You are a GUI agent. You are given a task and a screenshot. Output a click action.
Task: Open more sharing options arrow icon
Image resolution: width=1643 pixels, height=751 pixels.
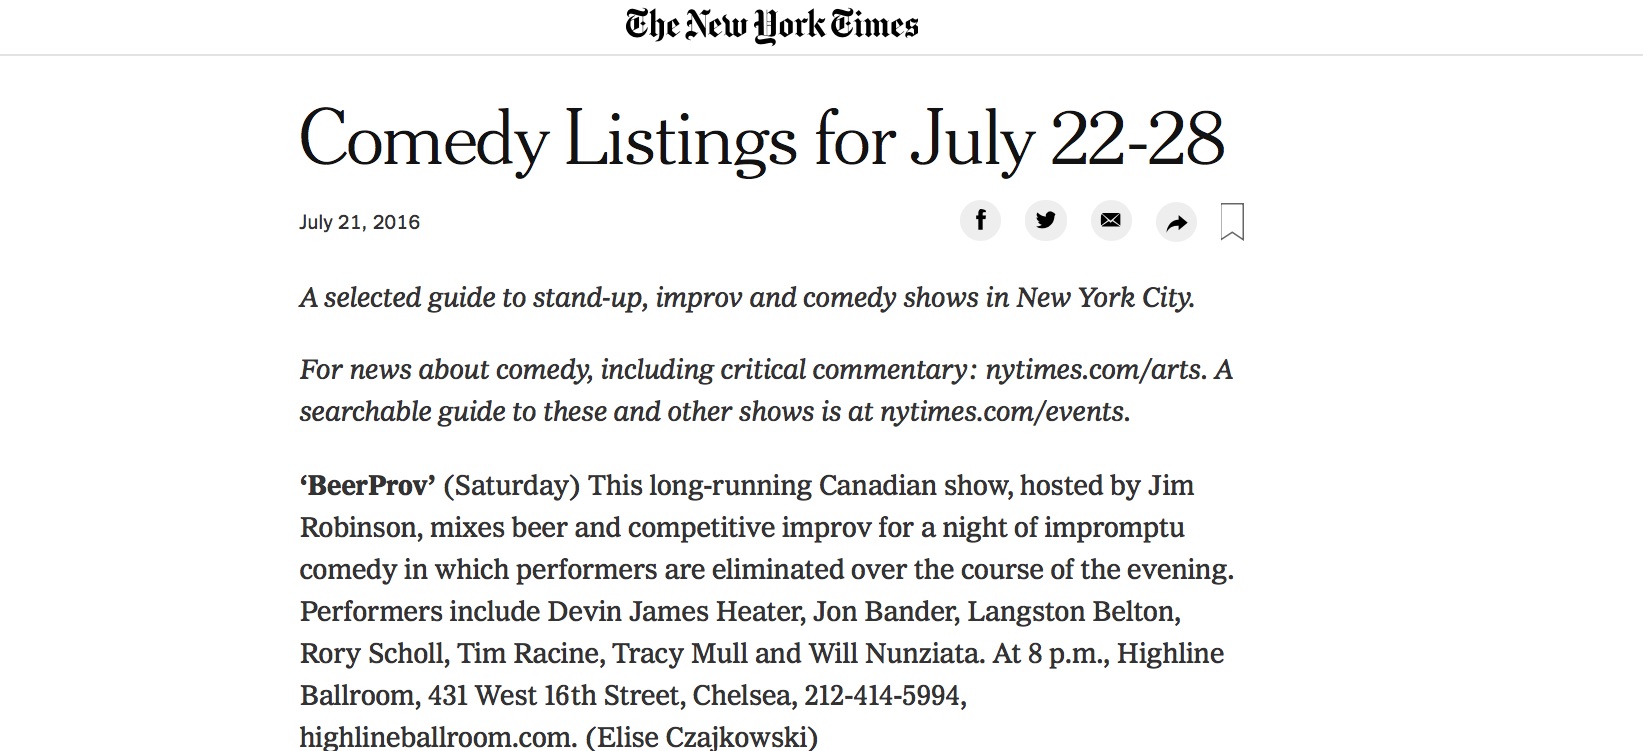pos(1176,221)
